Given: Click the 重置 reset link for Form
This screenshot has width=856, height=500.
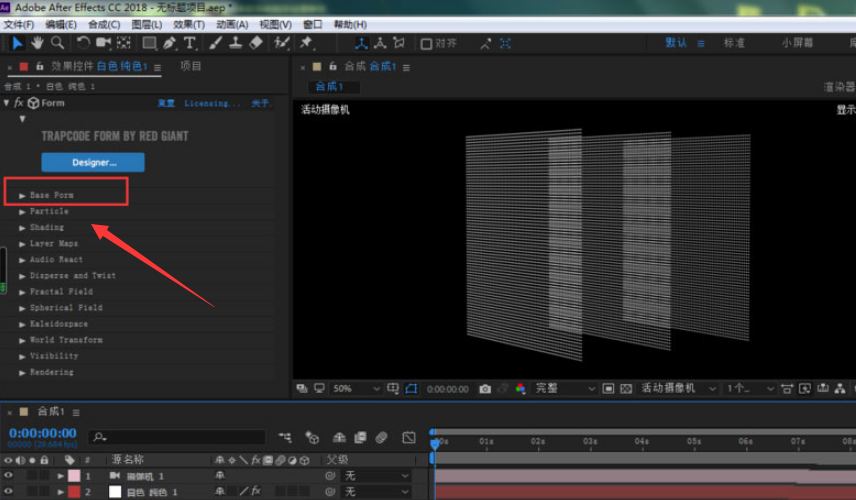Looking at the screenshot, I should 166,103.
